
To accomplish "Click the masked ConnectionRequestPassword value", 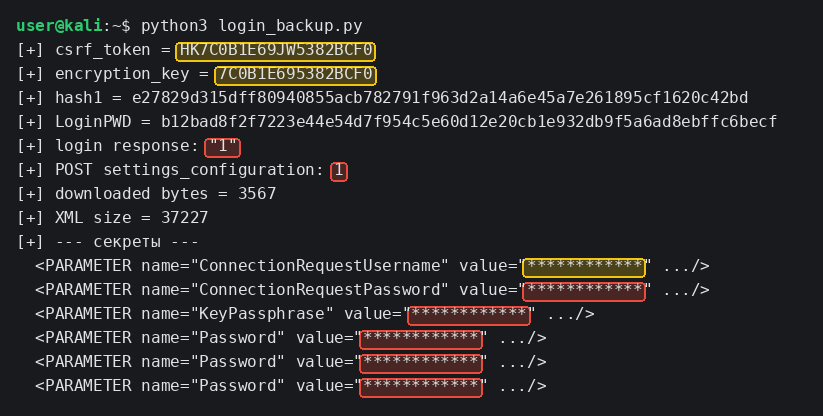I will click(x=584, y=291).
